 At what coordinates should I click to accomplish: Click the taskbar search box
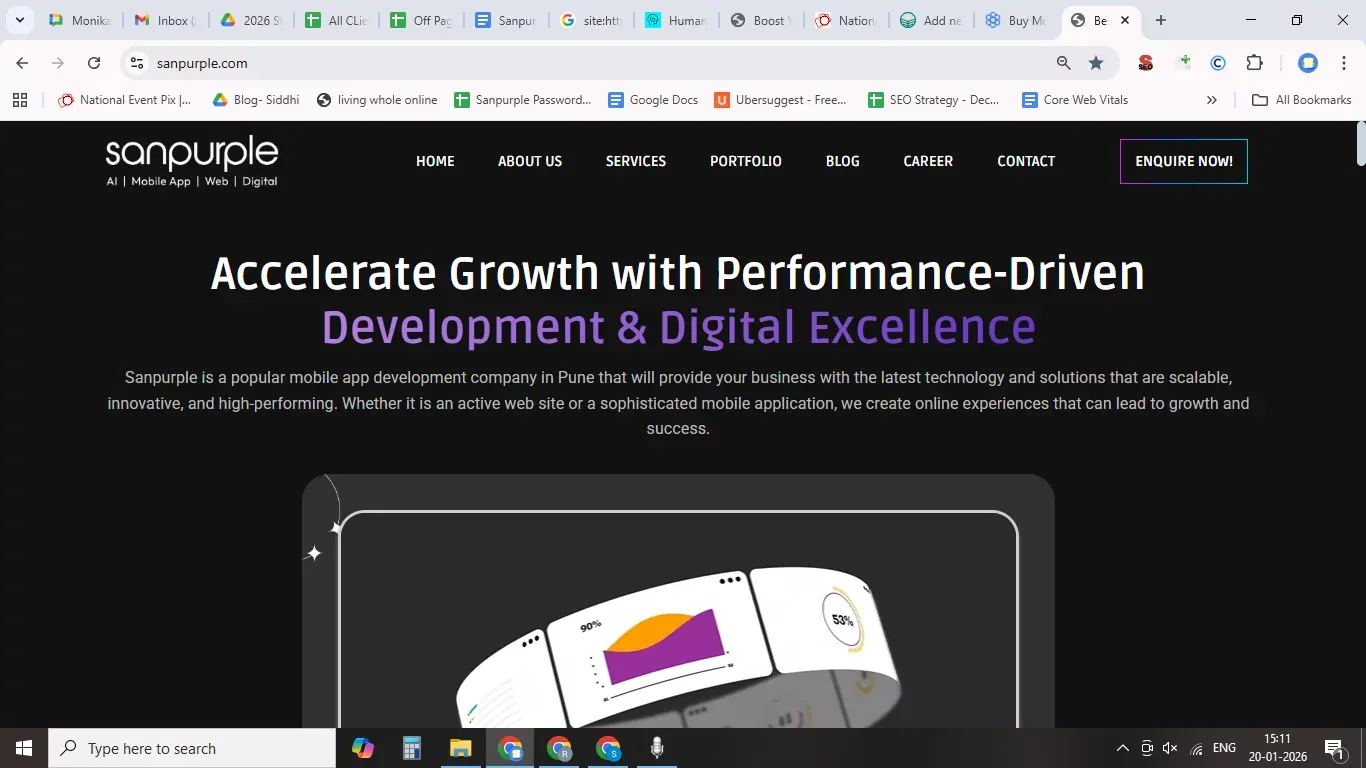click(x=192, y=748)
